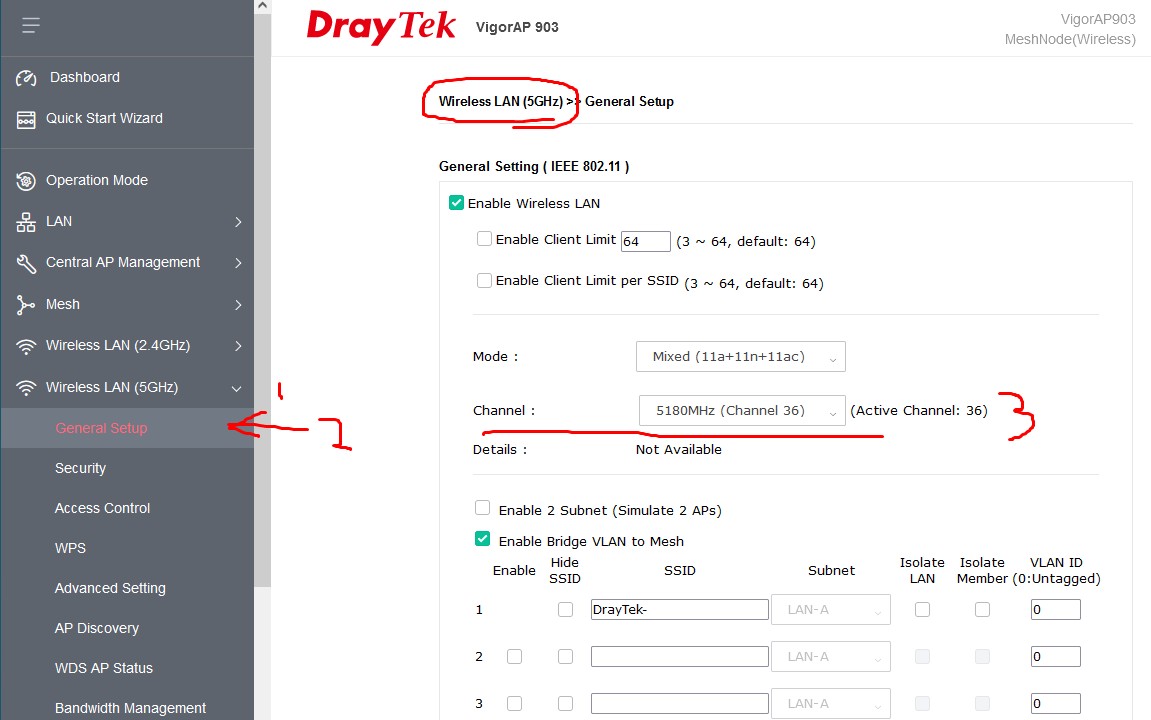This screenshot has height=720, width=1151.
Task: Click the sidebar vertical scrollbar
Action: (263, 300)
